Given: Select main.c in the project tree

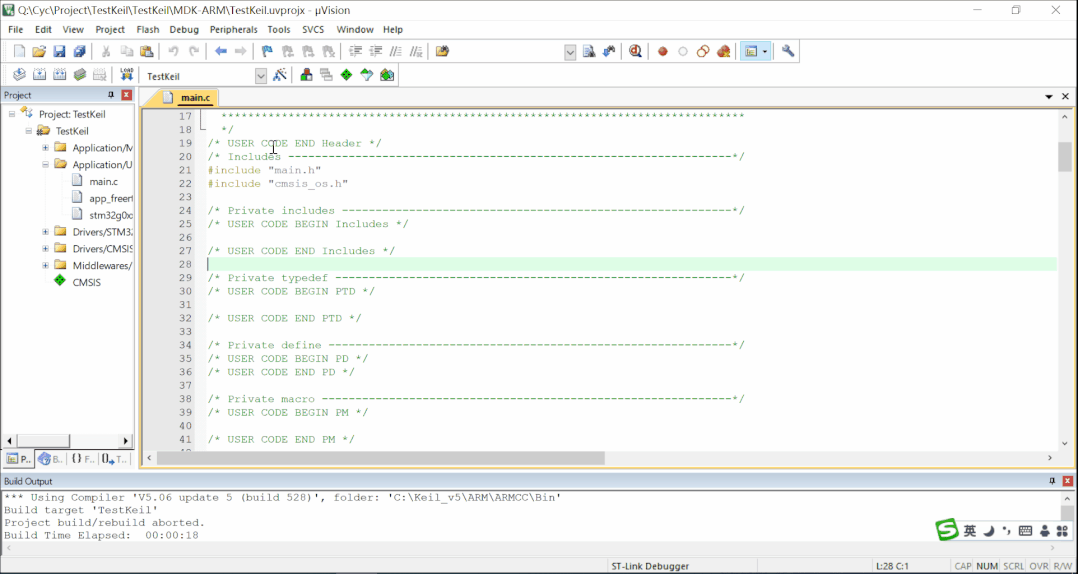Looking at the screenshot, I should tap(103, 181).
